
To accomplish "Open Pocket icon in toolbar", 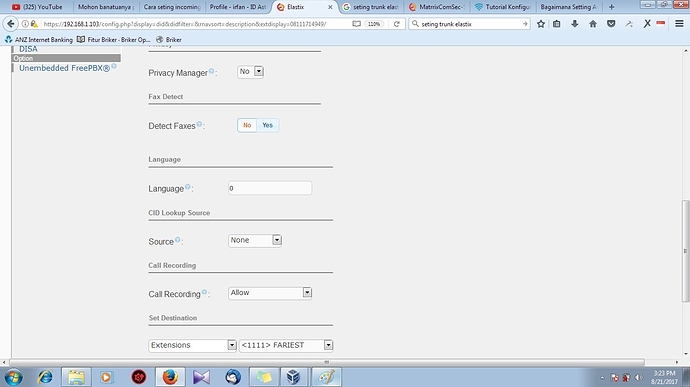I will pyautogui.click(x=611, y=24).
